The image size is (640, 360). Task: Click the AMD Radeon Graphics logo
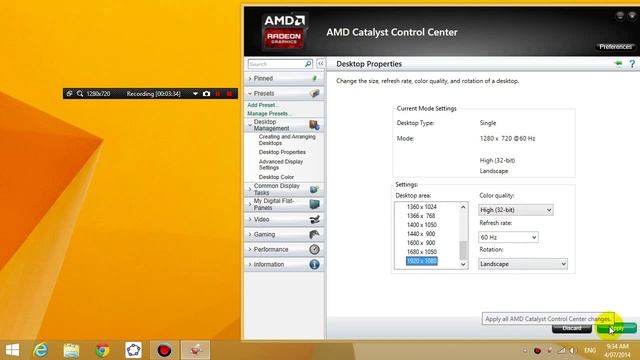click(284, 31)
